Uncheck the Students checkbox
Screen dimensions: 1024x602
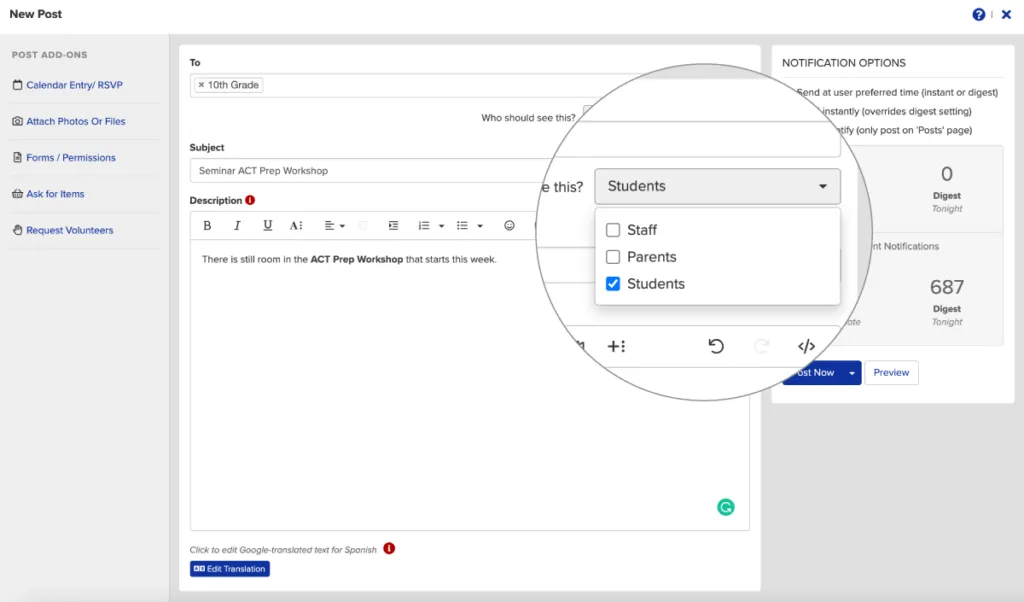click(613, 284)
